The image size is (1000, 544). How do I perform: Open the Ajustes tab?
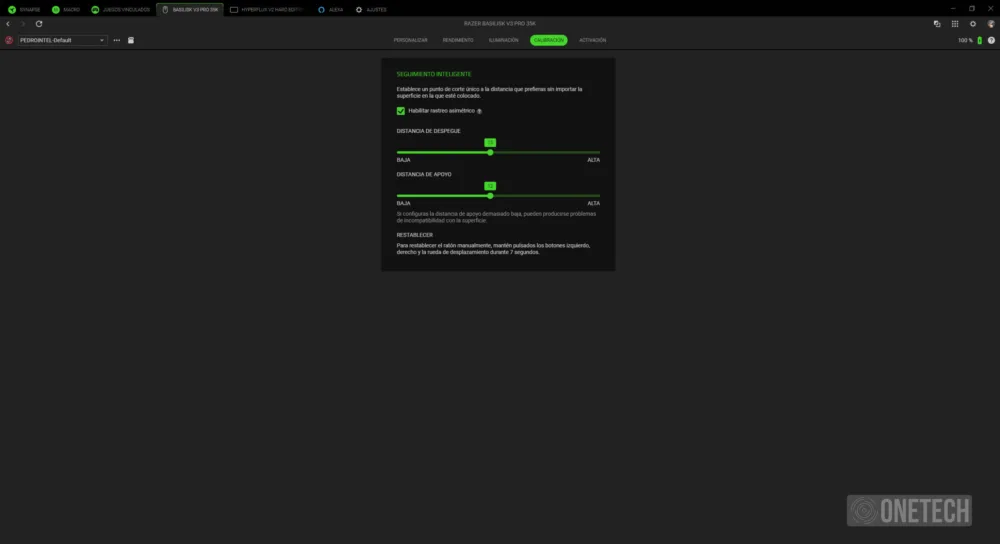pos(371,10)
